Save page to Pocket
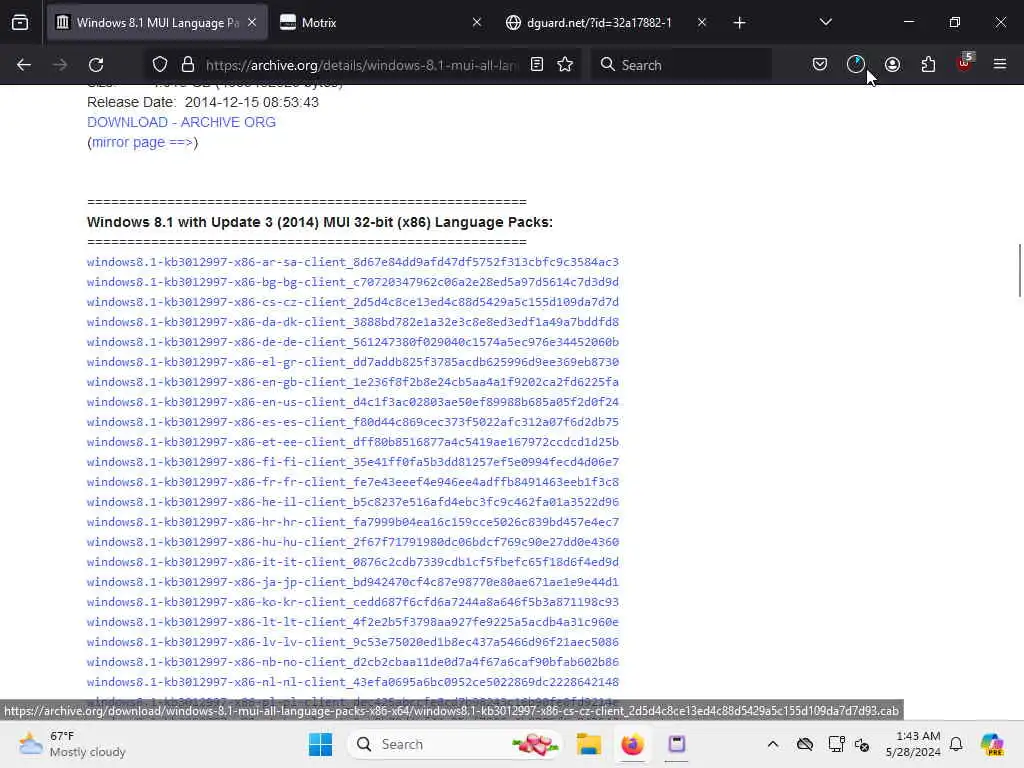 (x=820, y=65)
